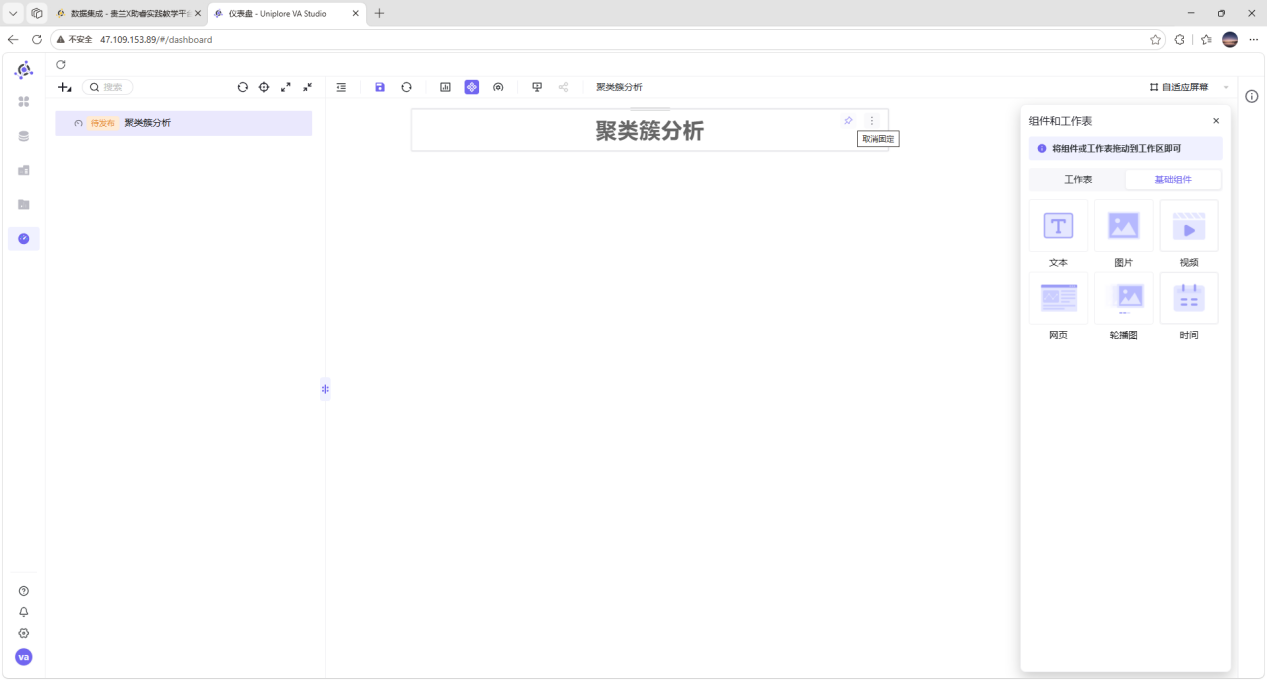Open the folder sidebar icon
Screen dimensions: 1267x680
coord(24,204)
